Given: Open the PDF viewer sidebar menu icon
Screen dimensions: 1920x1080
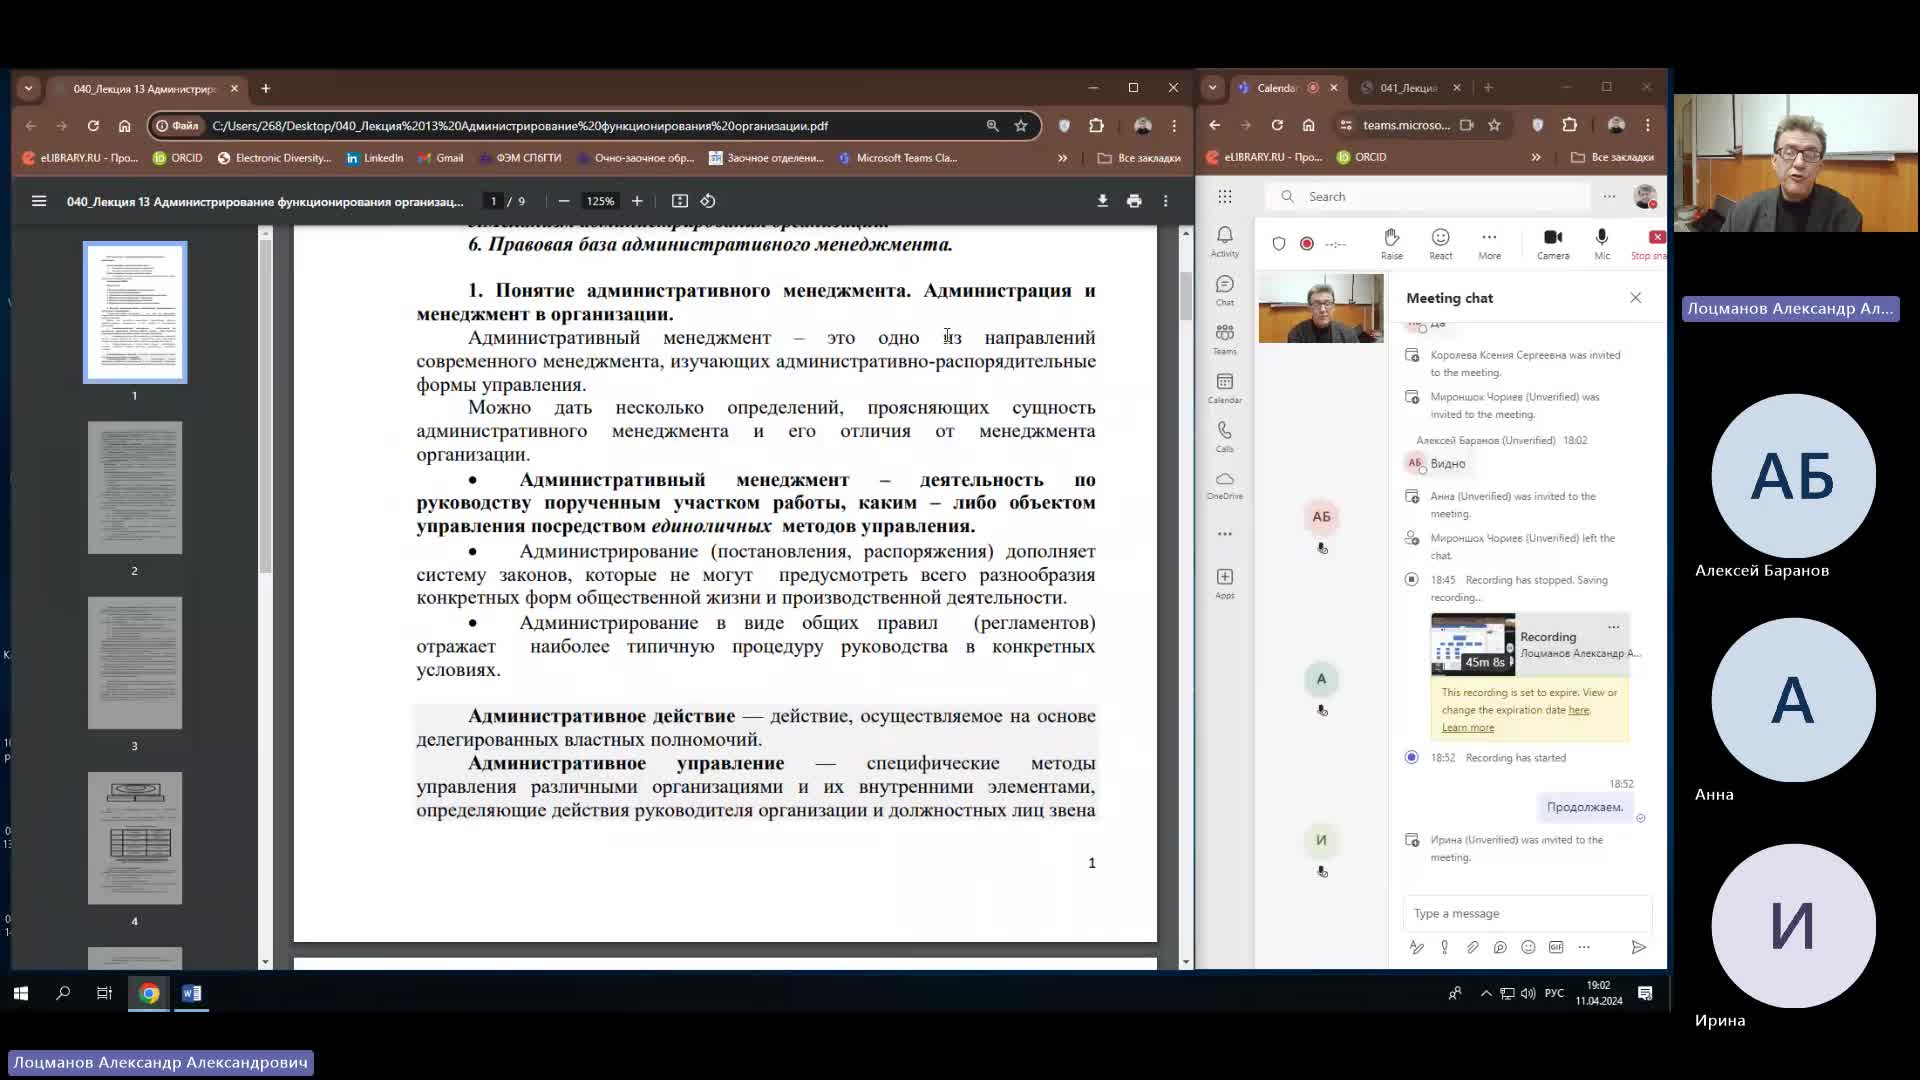Looking at the screenshot, I should [39, 201].
